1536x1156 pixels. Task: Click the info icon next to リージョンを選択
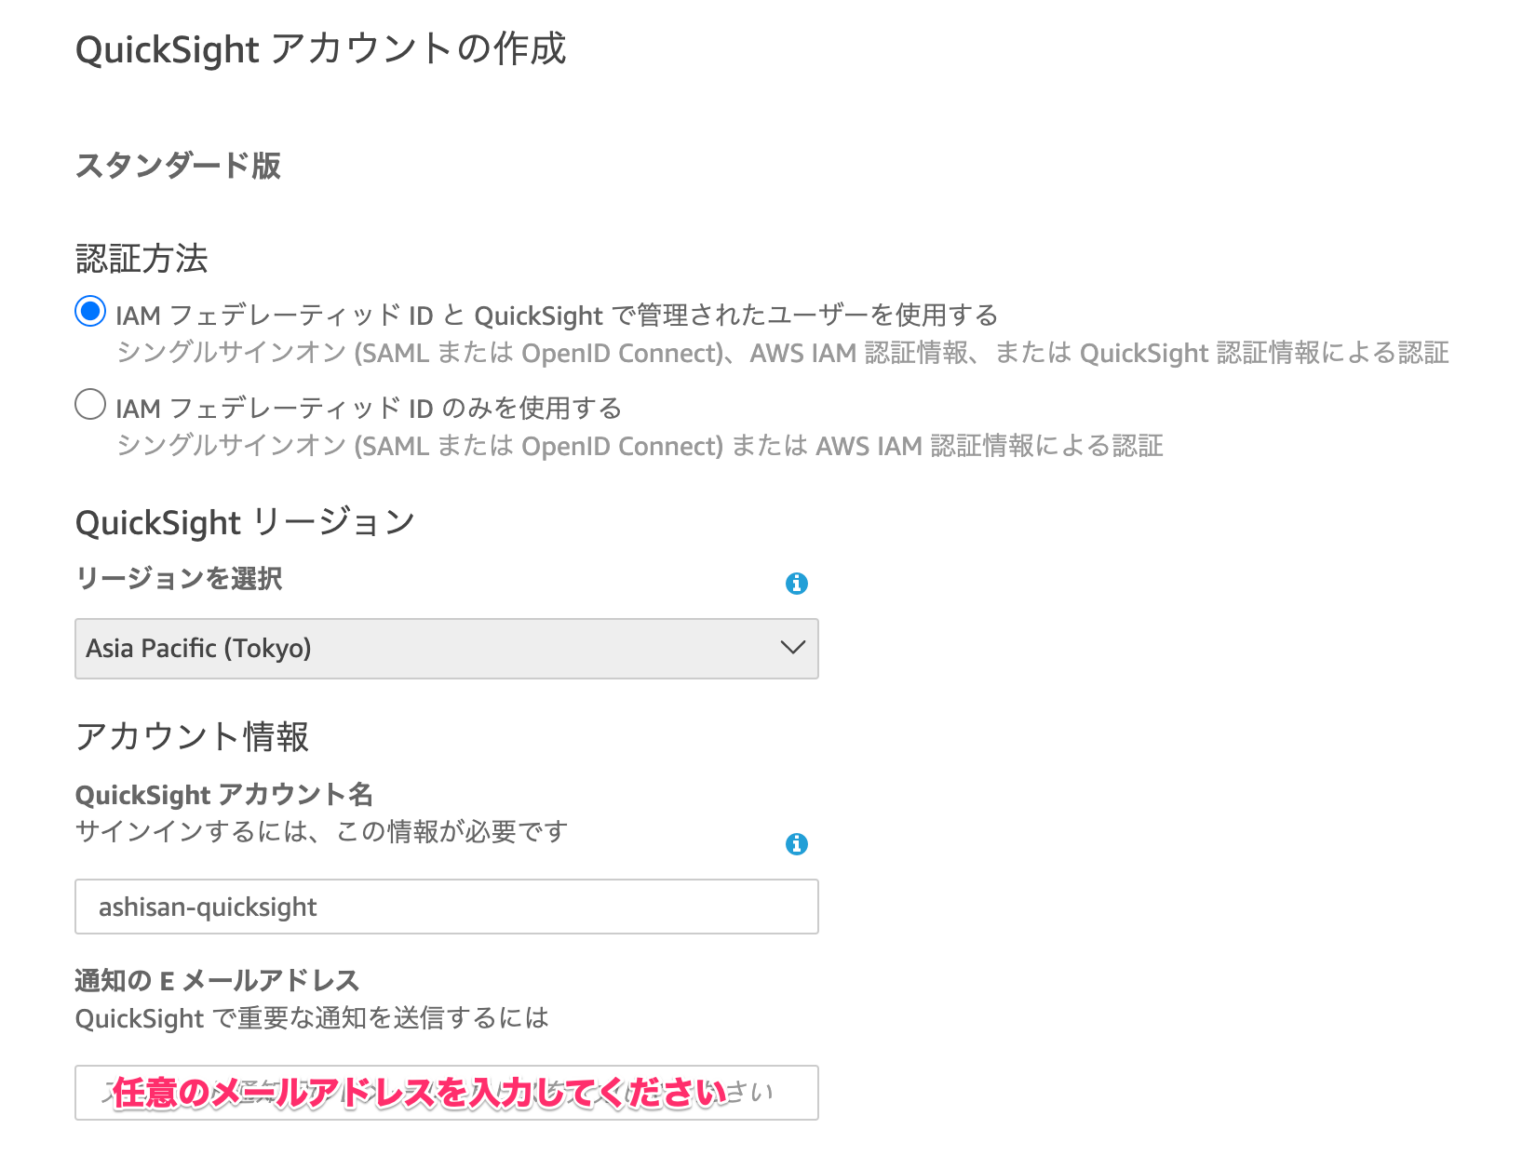(797, 584)
